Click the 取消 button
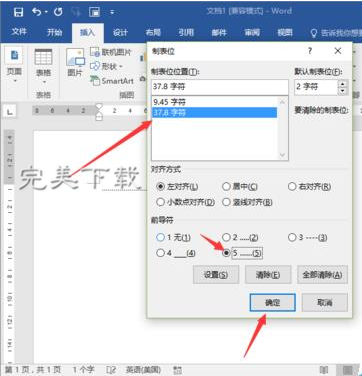Viewport: 362px width, 376px height. tap(325, 303)
